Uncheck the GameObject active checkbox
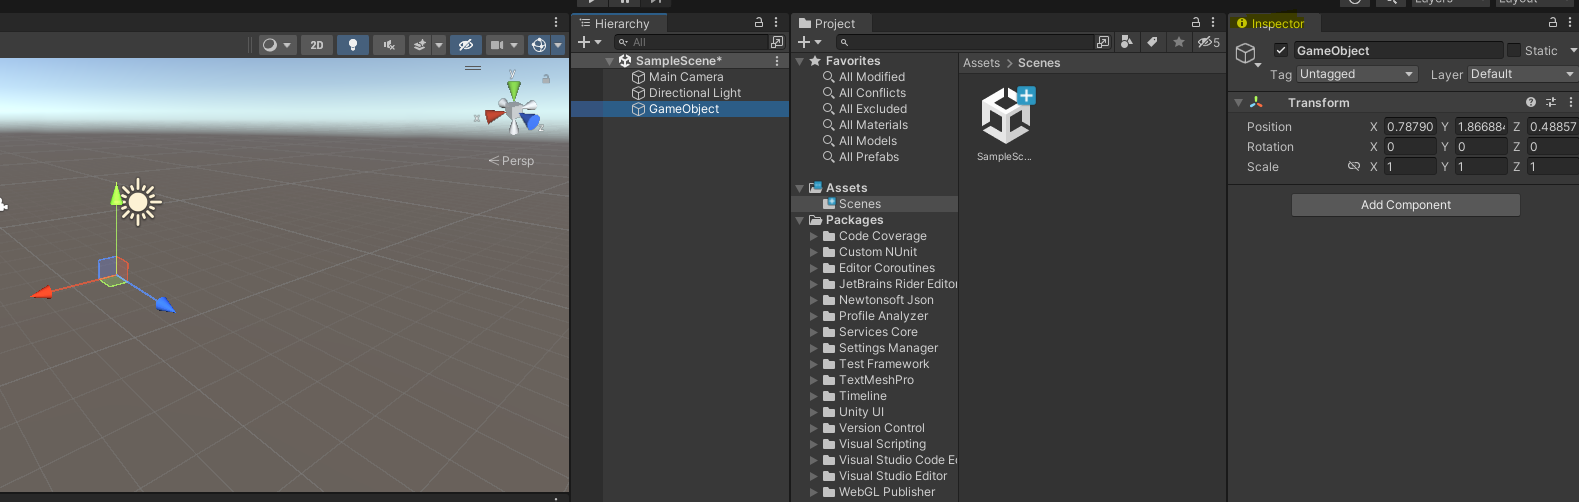 tap(1281, 50)
